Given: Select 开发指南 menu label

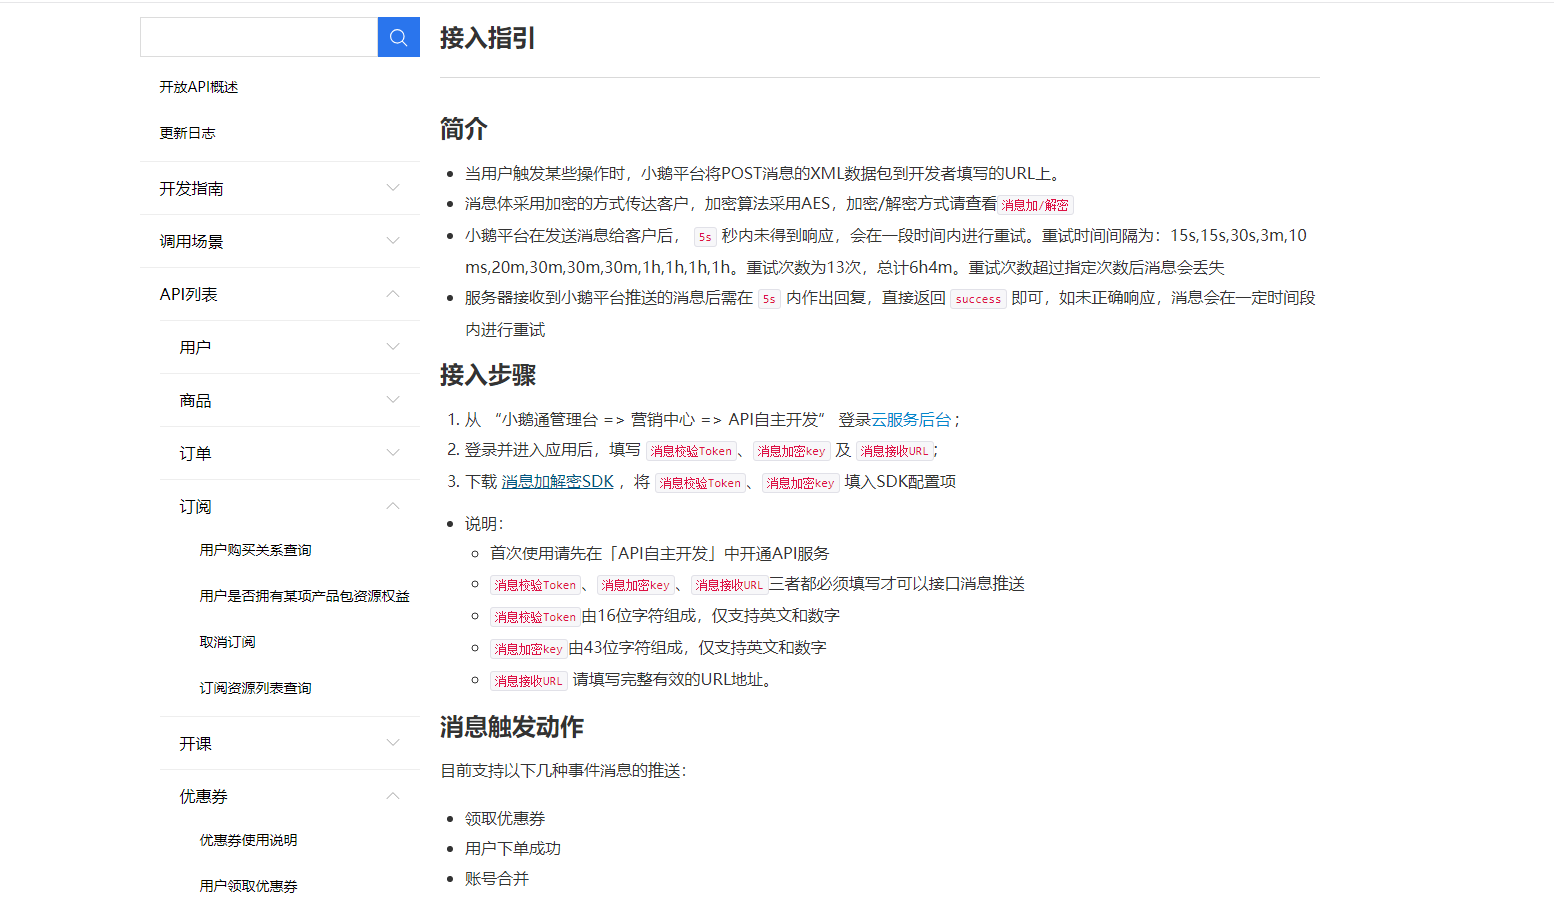Looking at the screenshot, I should pyautogui.click(x=191, y=189).
